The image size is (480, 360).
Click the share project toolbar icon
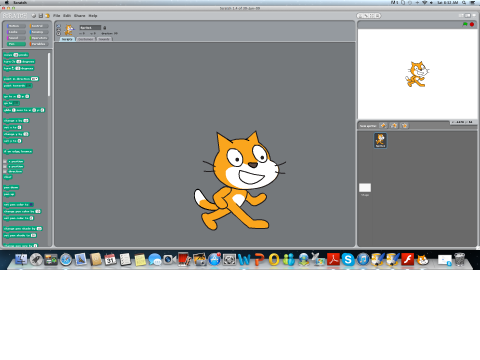click(x=47, y=16)
